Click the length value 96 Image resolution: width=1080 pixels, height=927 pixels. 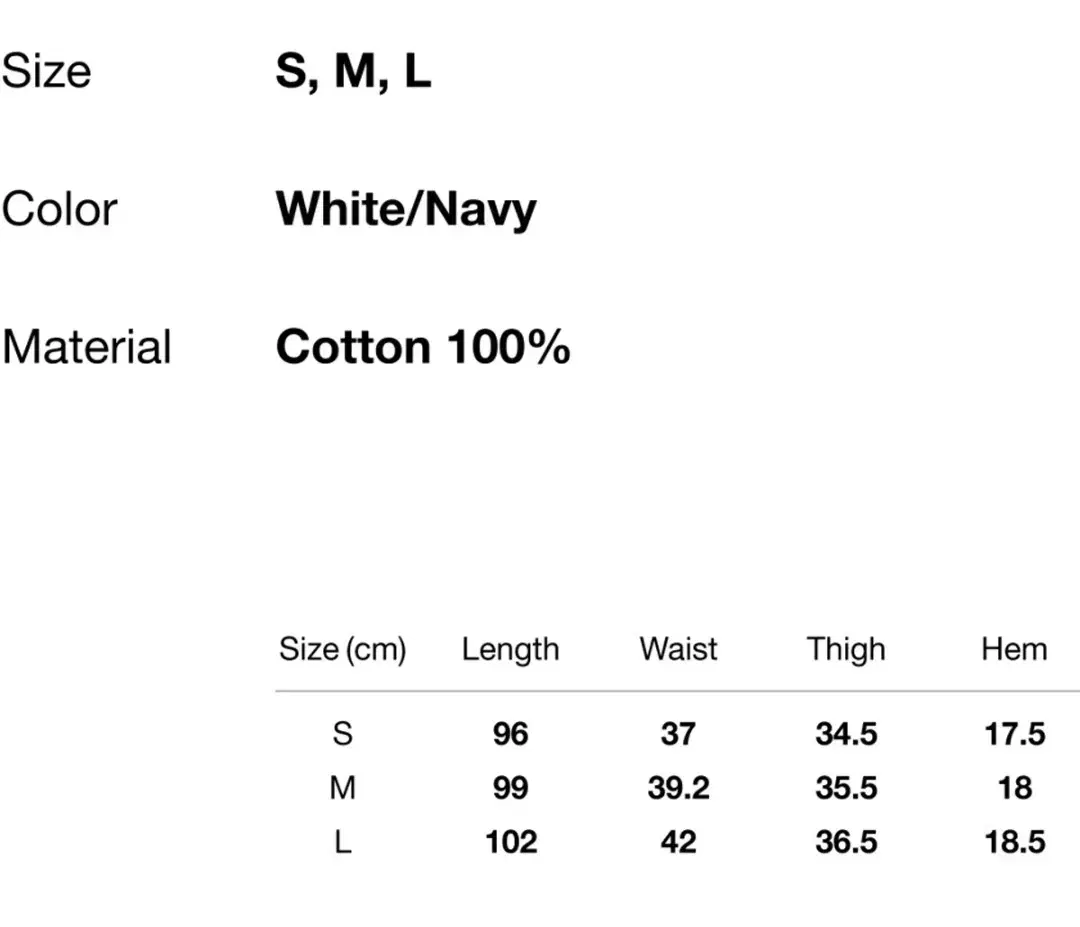pos(510,733)
